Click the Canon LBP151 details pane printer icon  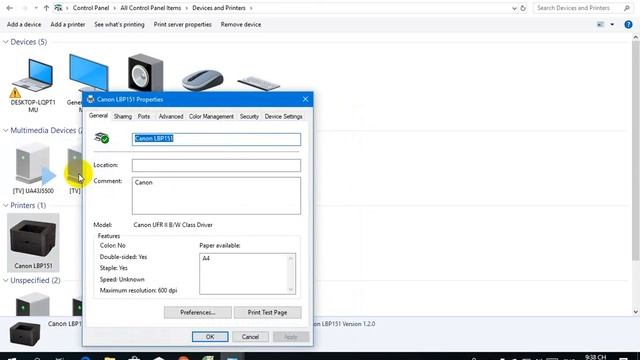(x=25, y=333)
